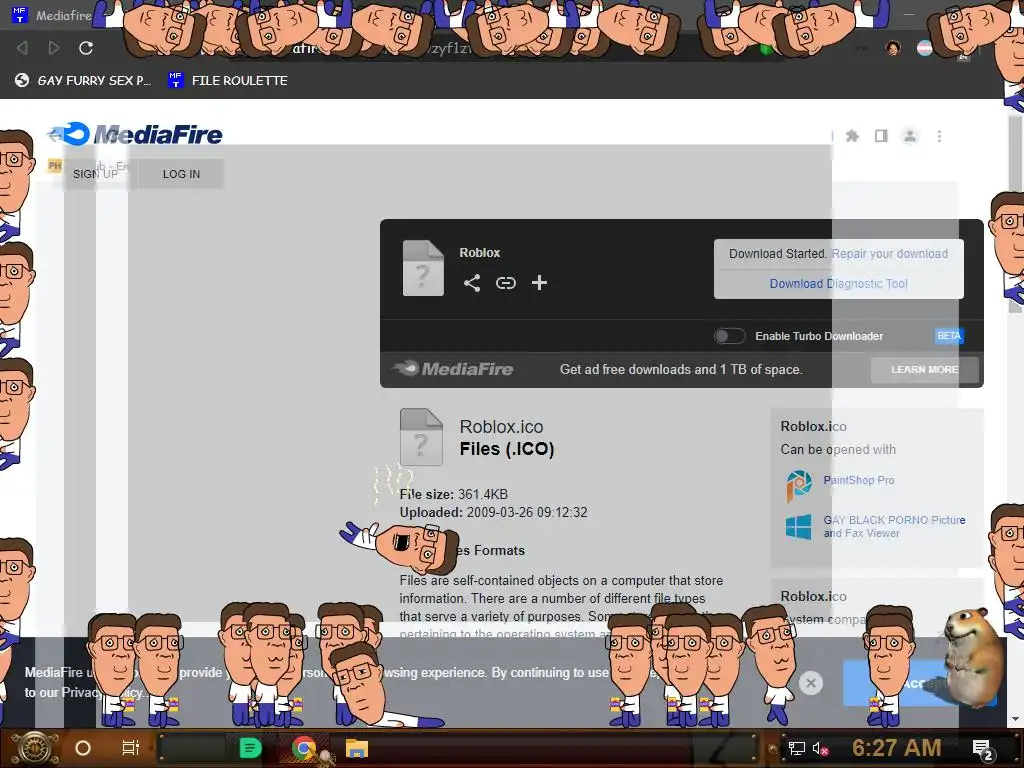The width and height of the screenshot is (1024, 768).
Task: Click the browser back arrow
Action: 22,48
